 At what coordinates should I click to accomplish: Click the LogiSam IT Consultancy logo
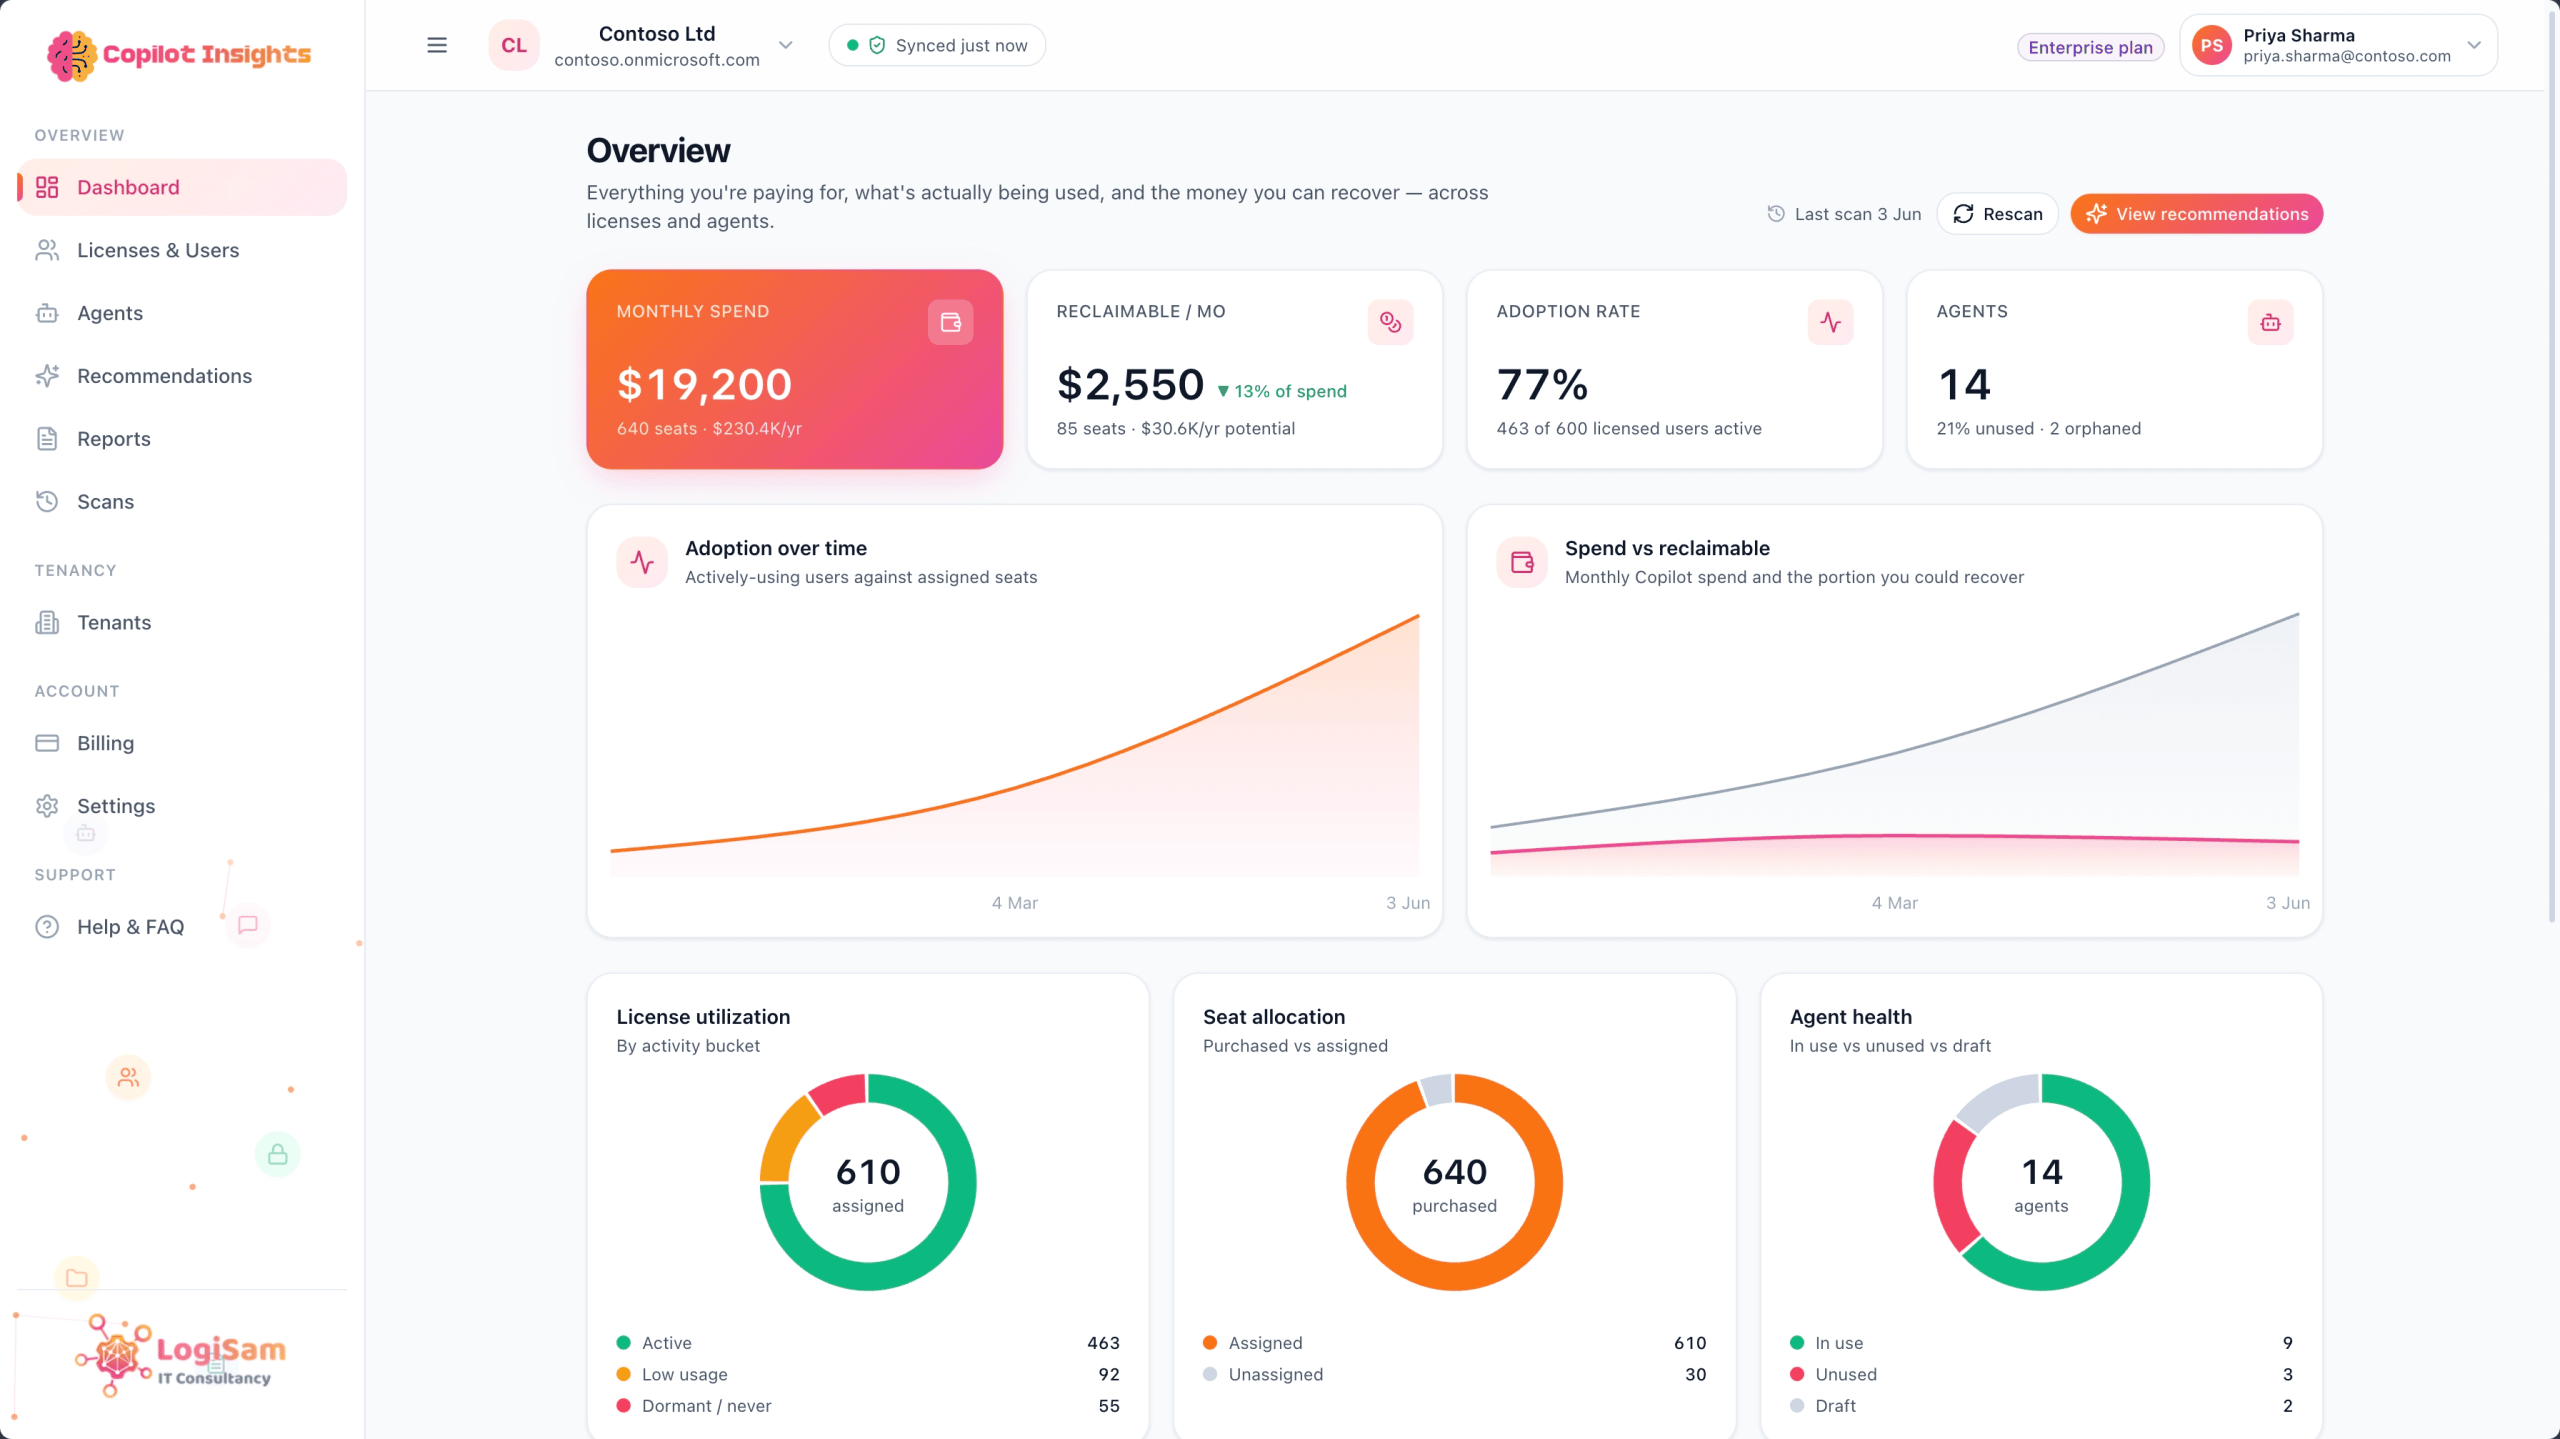182,1356
